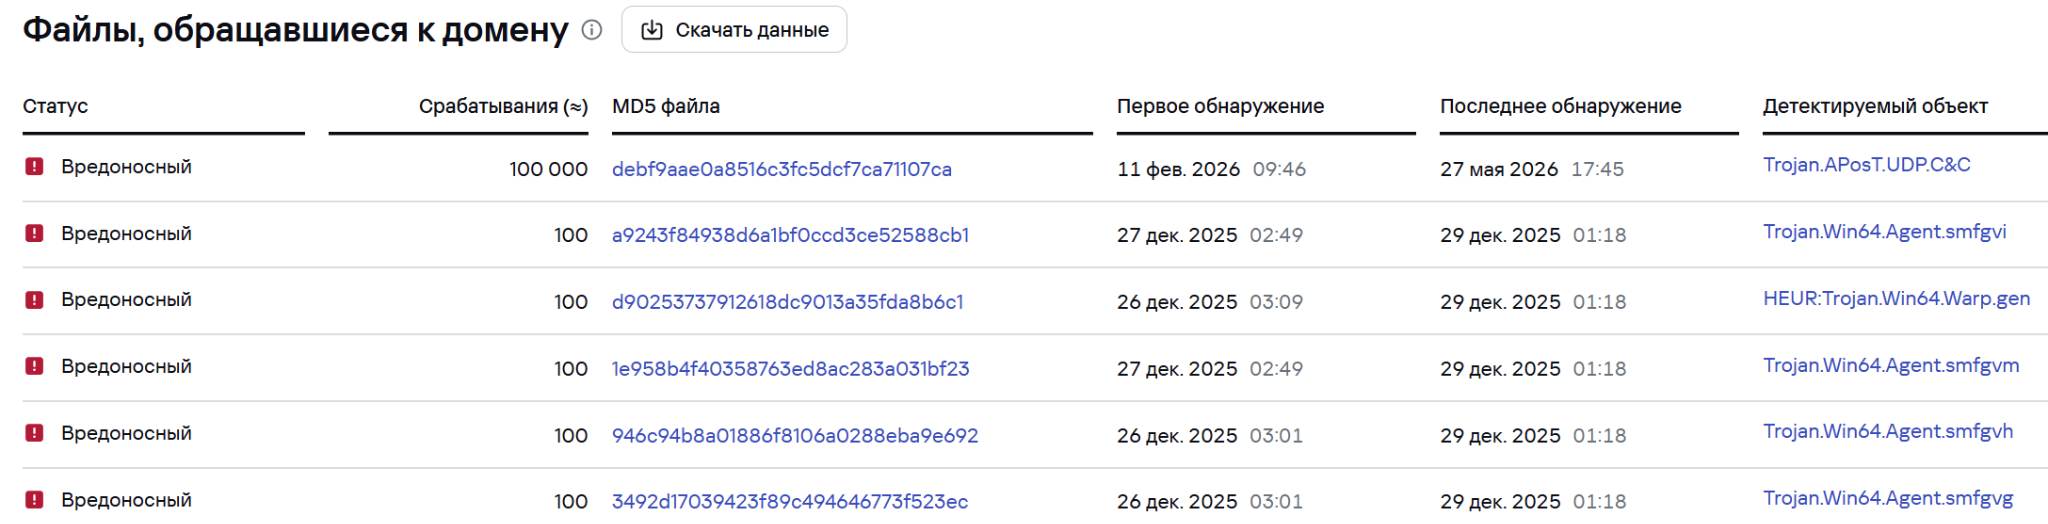The image size is (2048, 524).
Task: Click red malicious icon in second row
Action: [x=34, y=234]
